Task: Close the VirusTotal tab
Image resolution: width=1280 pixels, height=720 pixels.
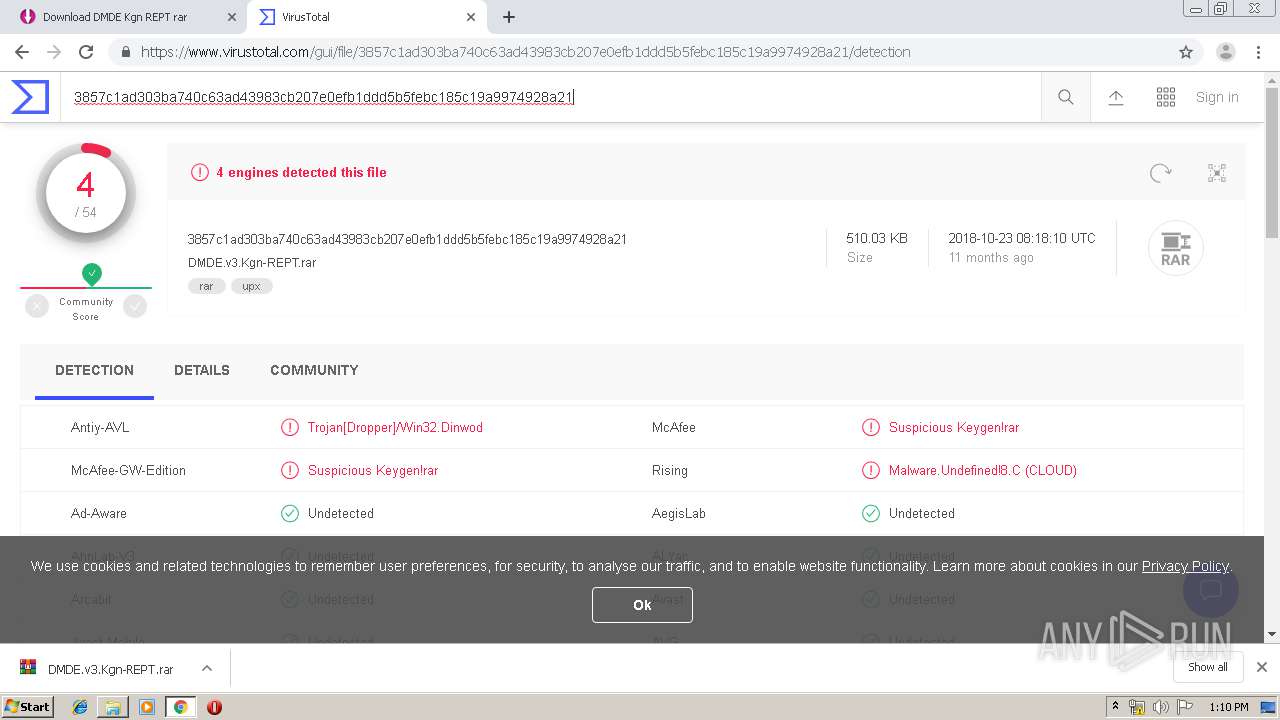Action: 471,17
